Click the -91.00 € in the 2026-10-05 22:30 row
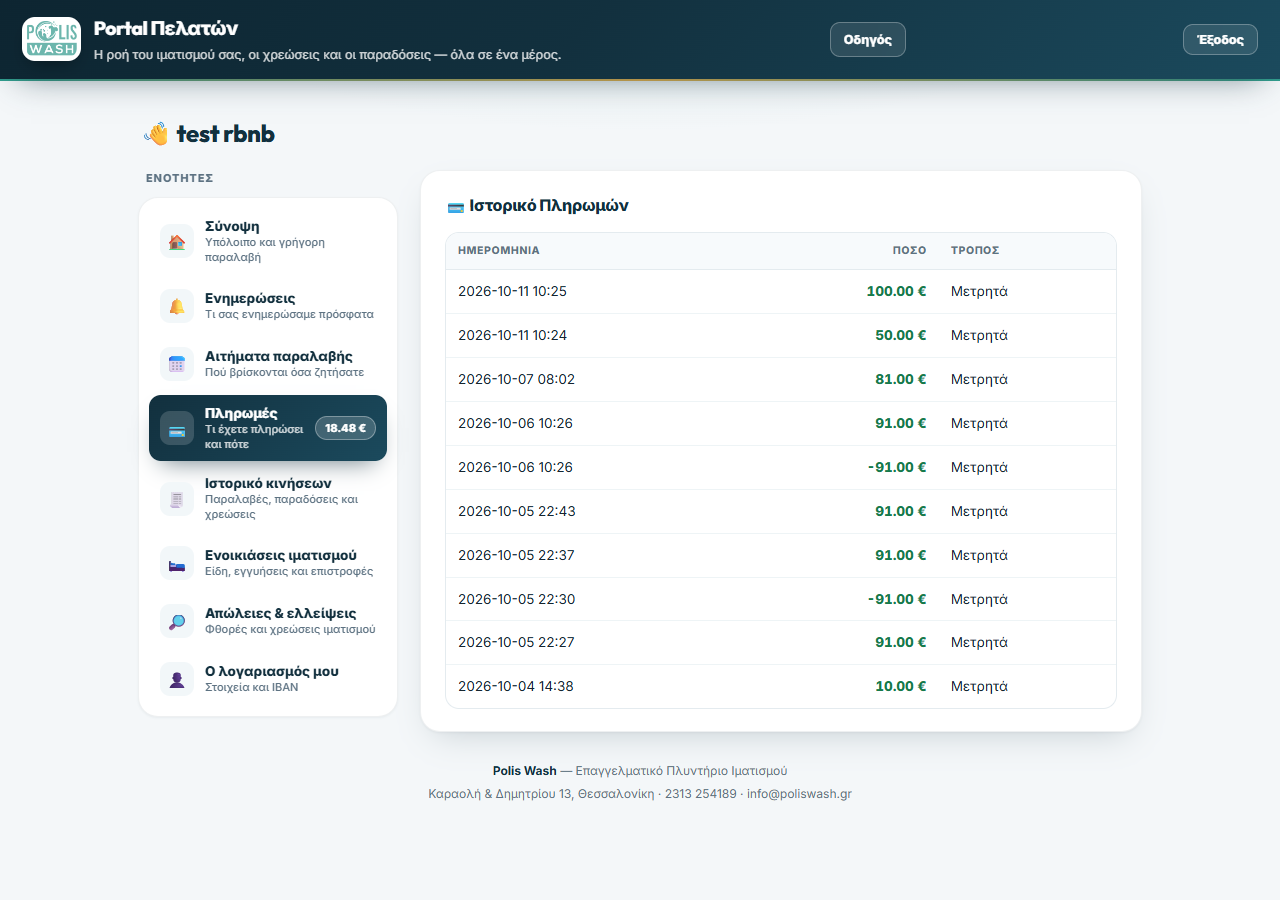This screenshot has height=900, width=1280. coord(897,599)
